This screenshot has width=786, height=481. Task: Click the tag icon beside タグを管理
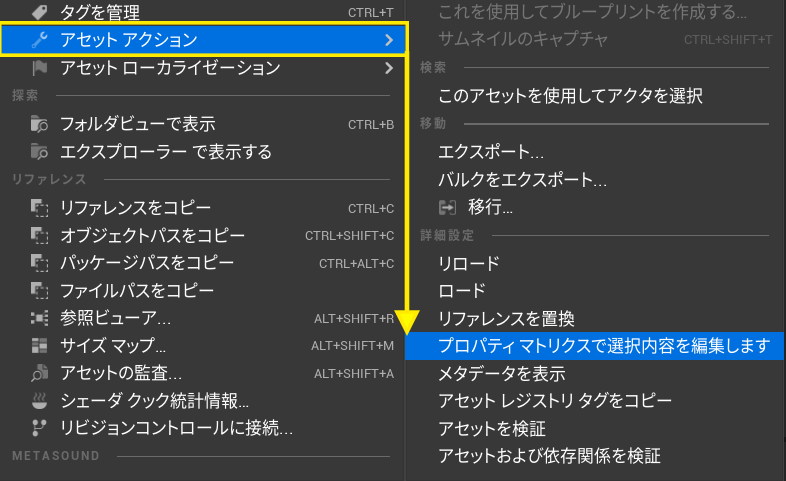pyautogui.click(x=40, y=12)
